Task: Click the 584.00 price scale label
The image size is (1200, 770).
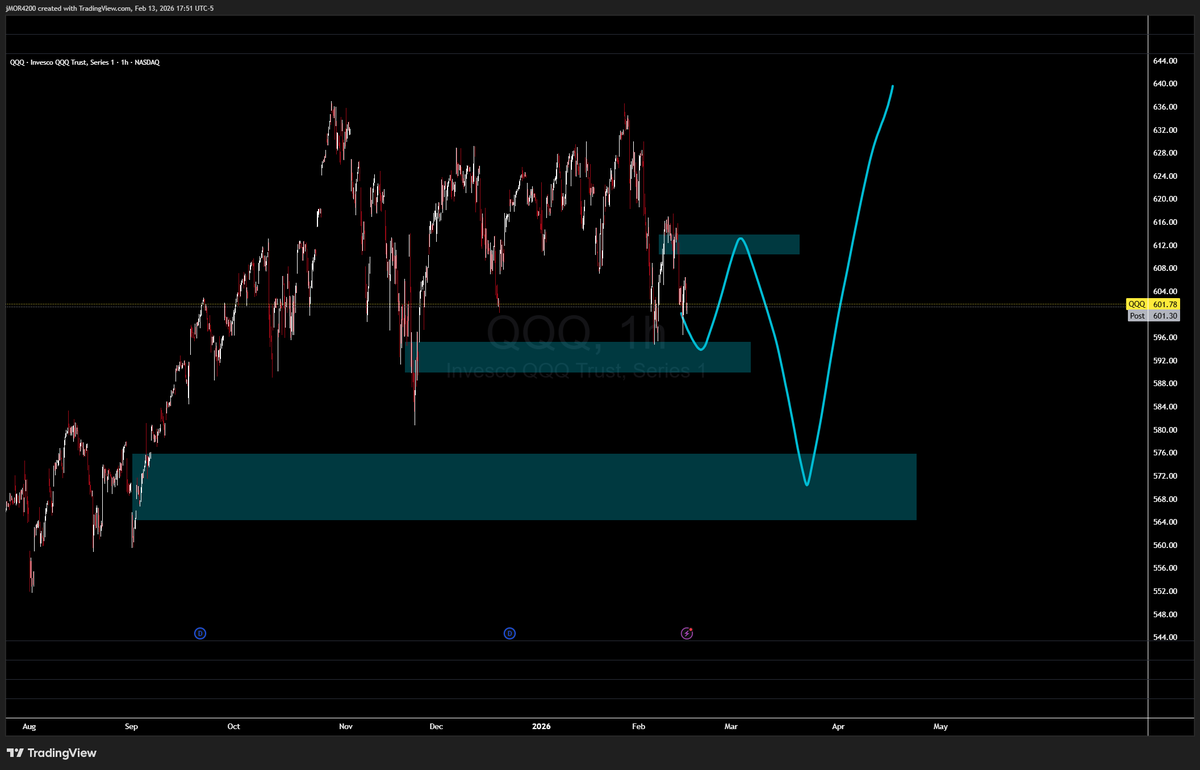Action: [1166, 407]
